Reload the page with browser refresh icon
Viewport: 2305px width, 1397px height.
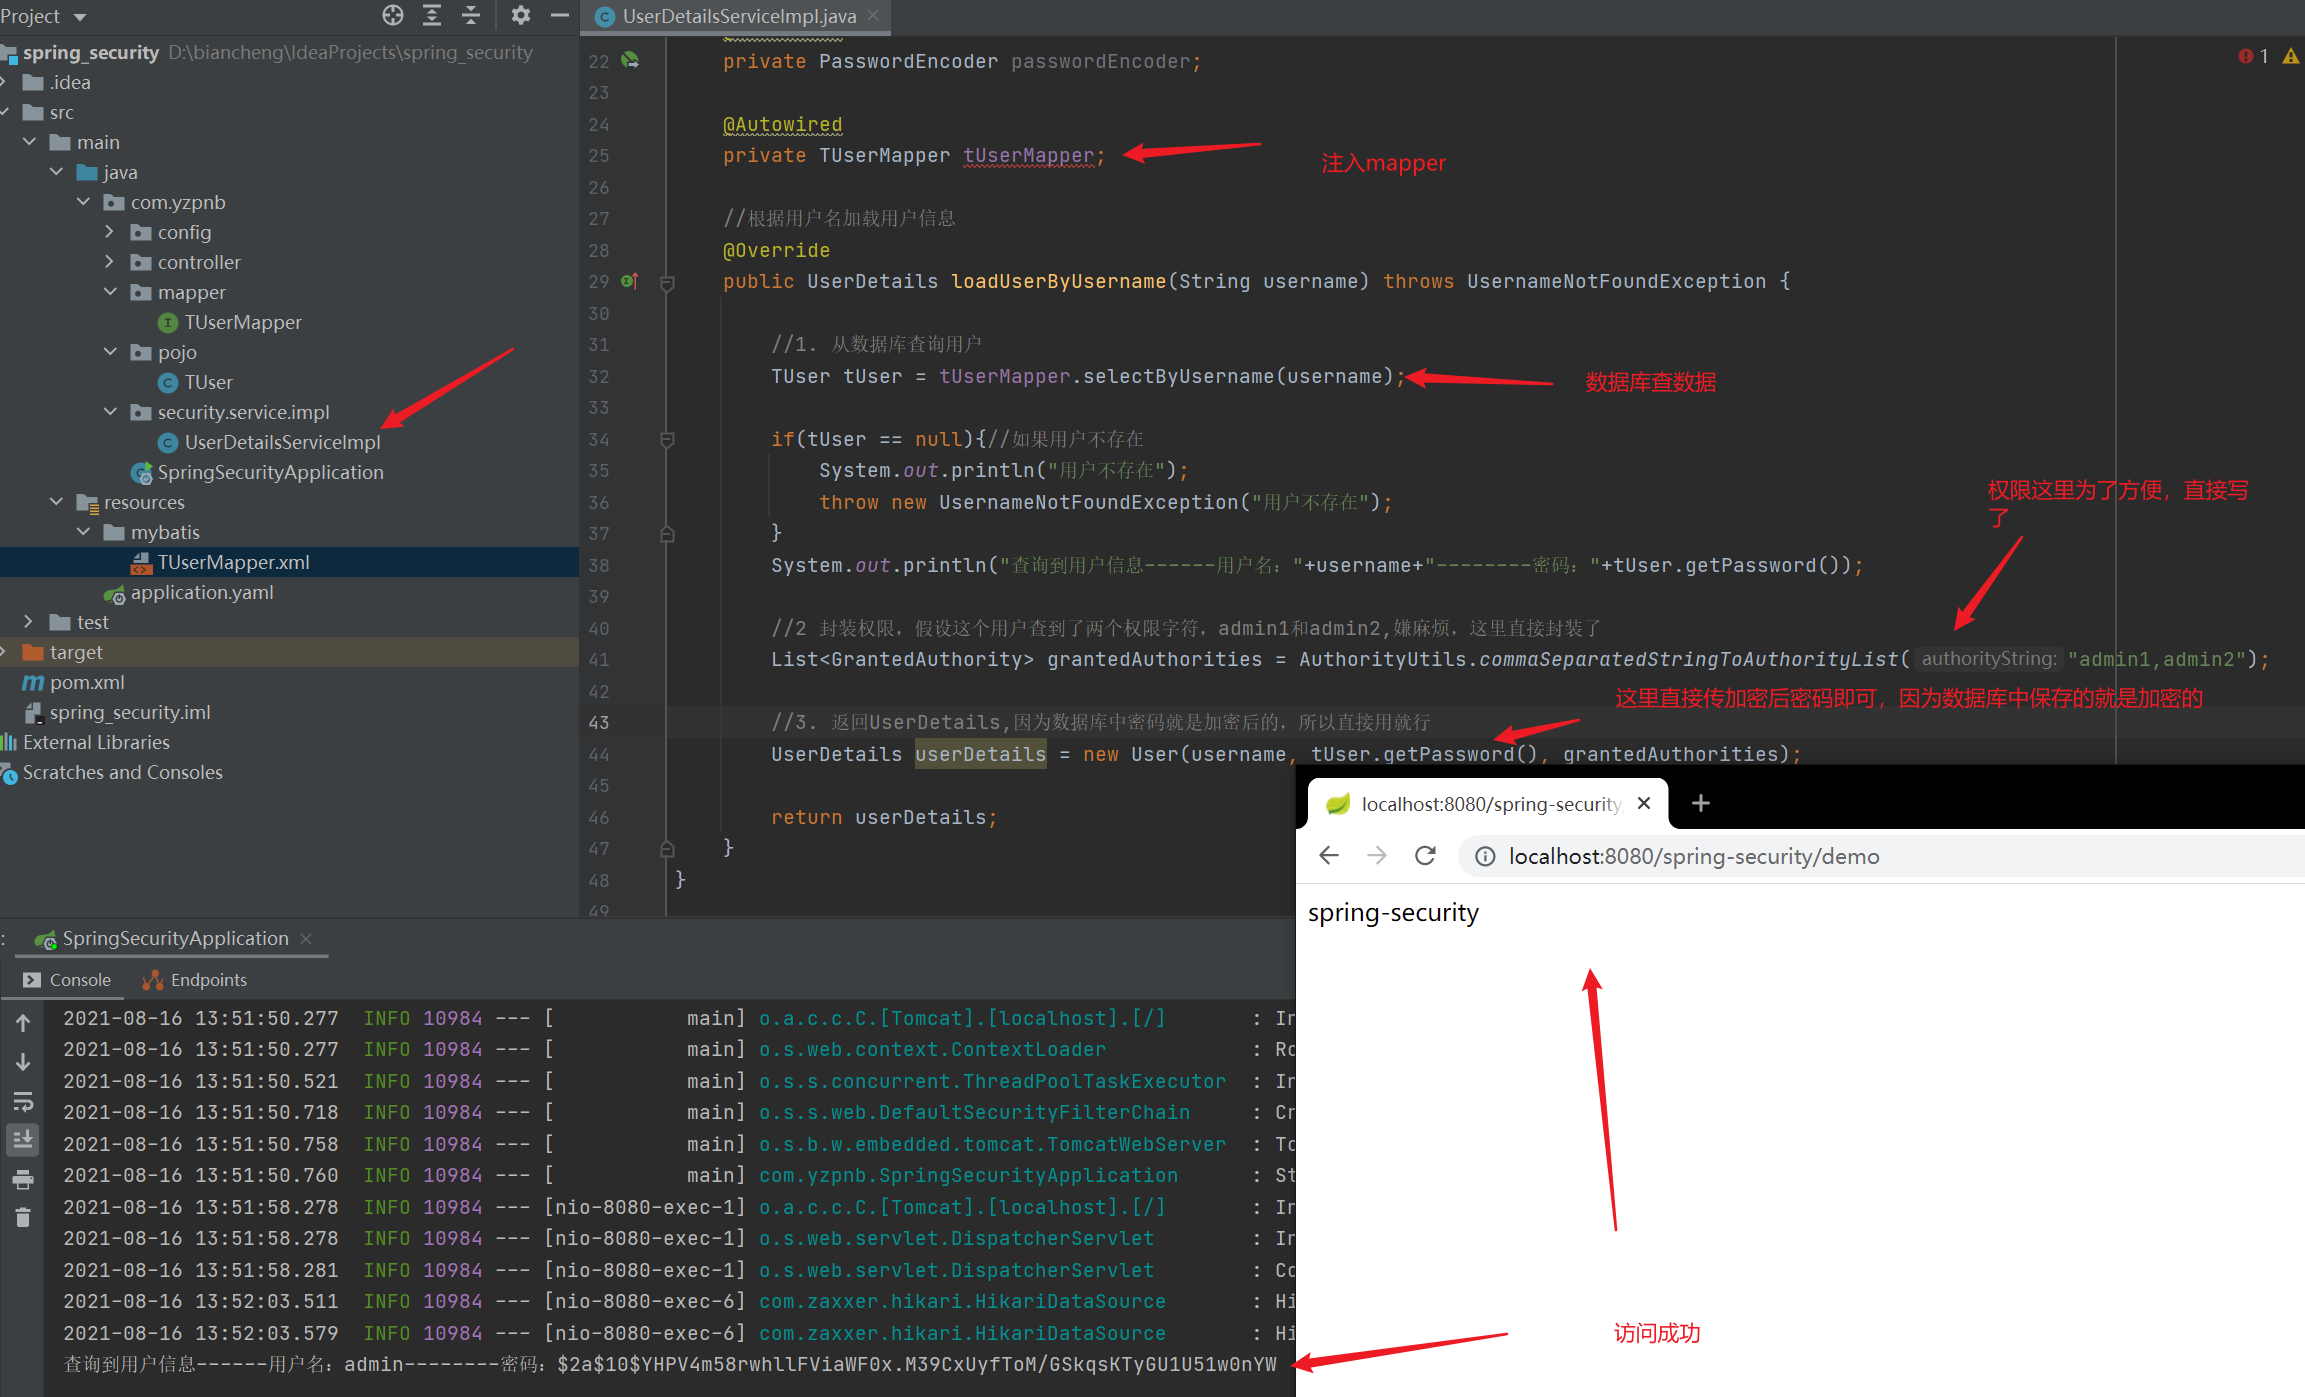tap(1424, 856)
